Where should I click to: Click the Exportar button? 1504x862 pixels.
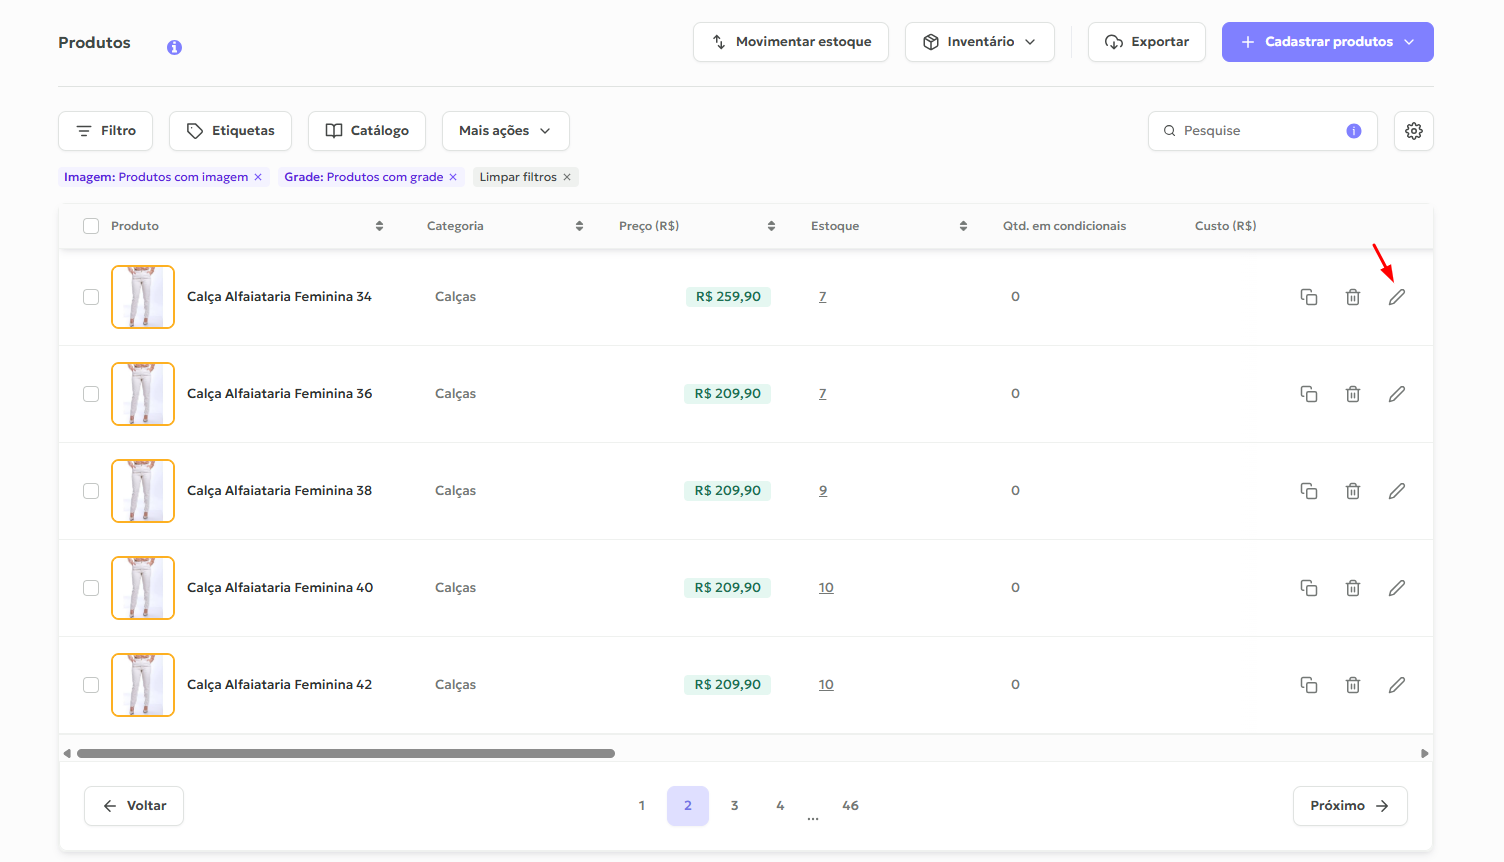coord(1146,42)
